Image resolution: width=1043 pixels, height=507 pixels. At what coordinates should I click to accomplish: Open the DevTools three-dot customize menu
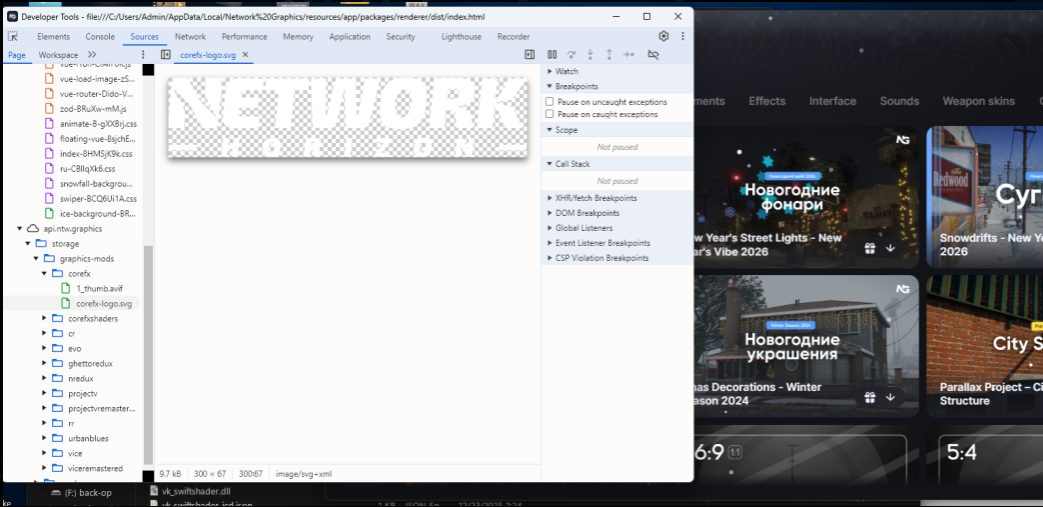682,36
